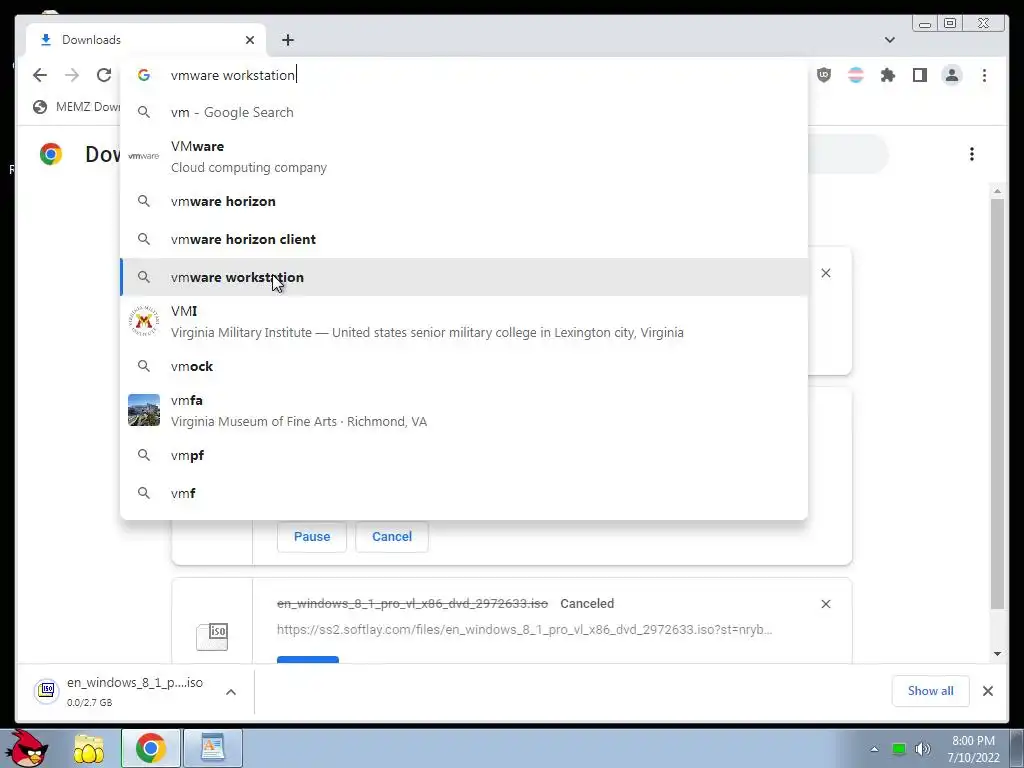Choose the vmfa Virginia Museum suggestion
This screenshot has height=768, width=1024.
(x=464, y=411)
